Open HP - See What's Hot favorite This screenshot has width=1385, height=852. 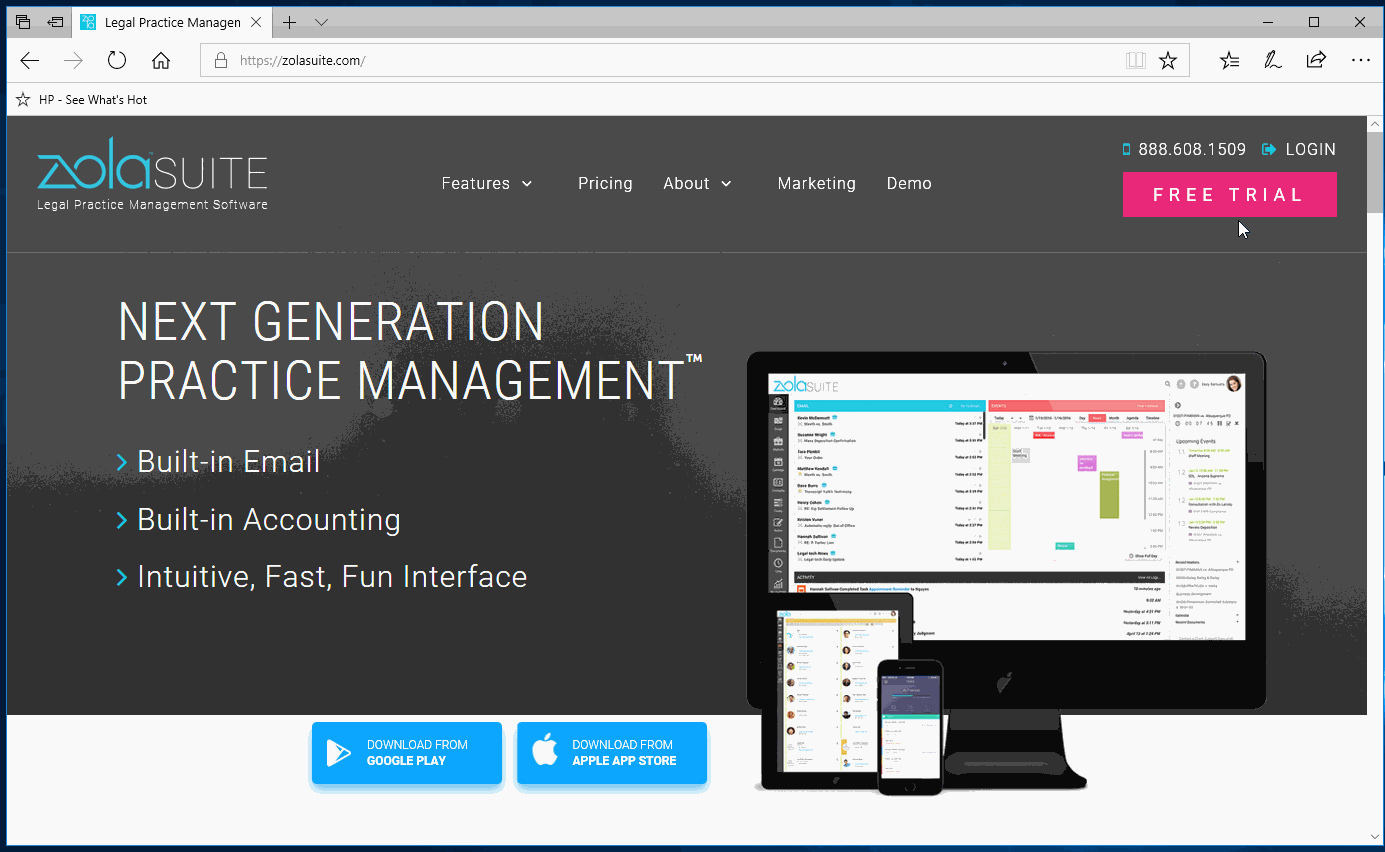(82, 100)
